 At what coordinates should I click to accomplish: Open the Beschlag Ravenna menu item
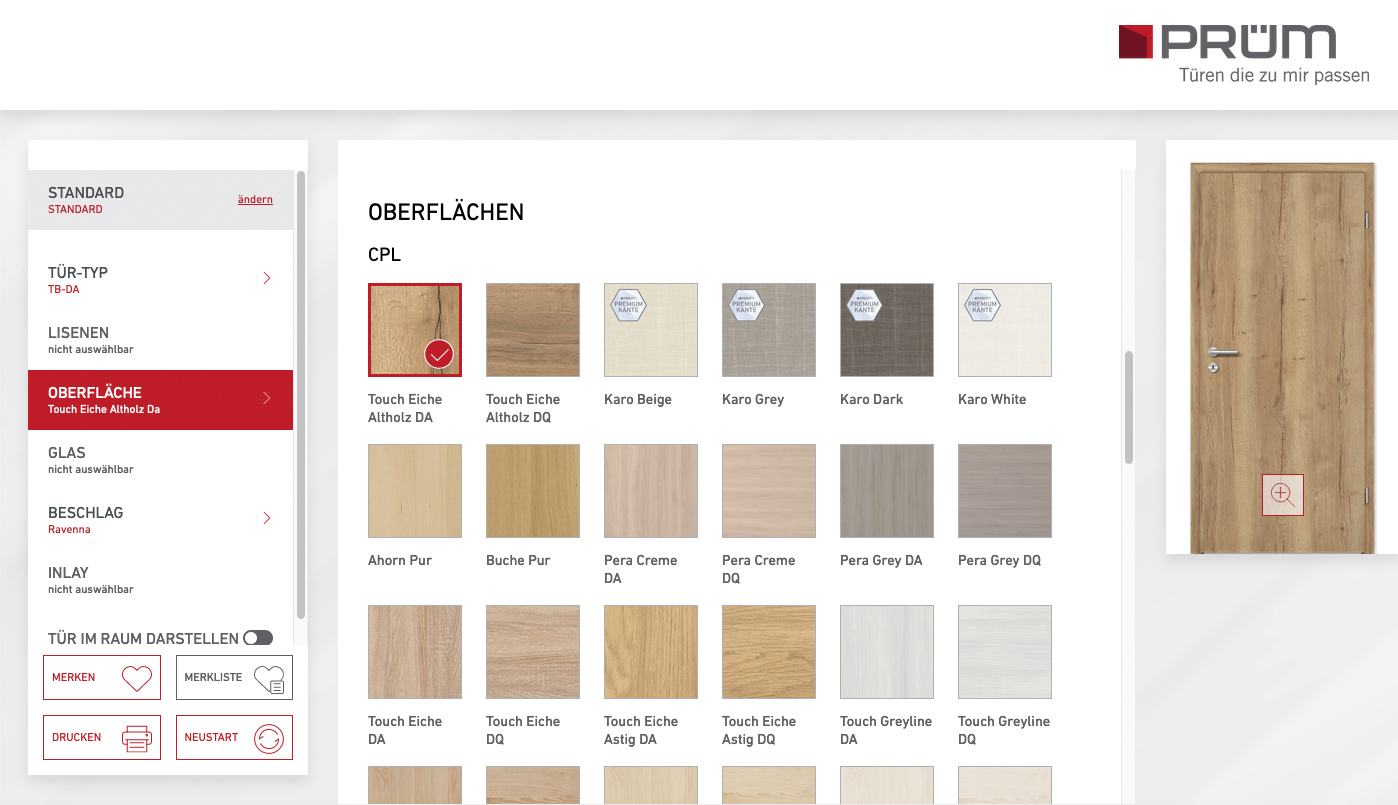click(160, 520)
